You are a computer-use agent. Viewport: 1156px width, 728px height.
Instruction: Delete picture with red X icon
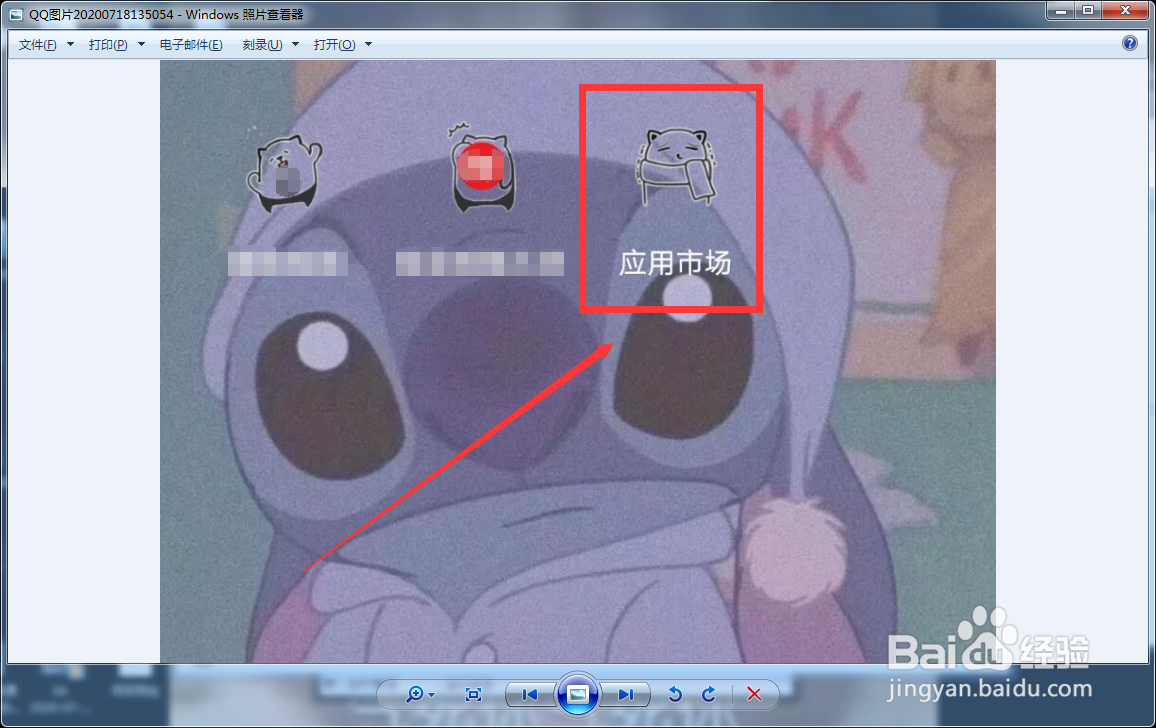[754, 695]
